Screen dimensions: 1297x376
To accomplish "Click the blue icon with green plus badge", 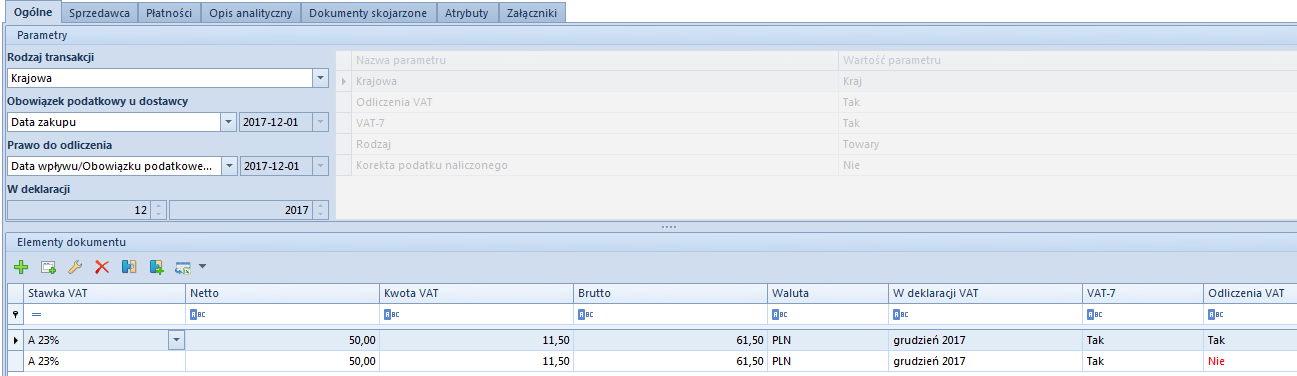I will pos(156,267).
